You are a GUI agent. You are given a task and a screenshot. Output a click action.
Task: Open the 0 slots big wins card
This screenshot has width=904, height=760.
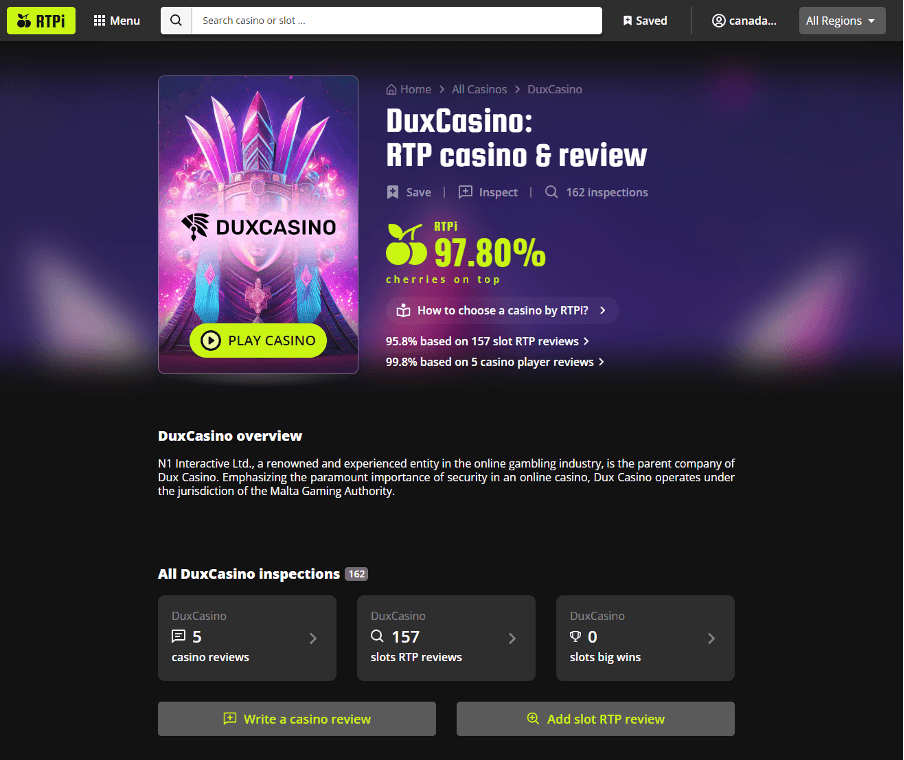(x=645, y=638)
